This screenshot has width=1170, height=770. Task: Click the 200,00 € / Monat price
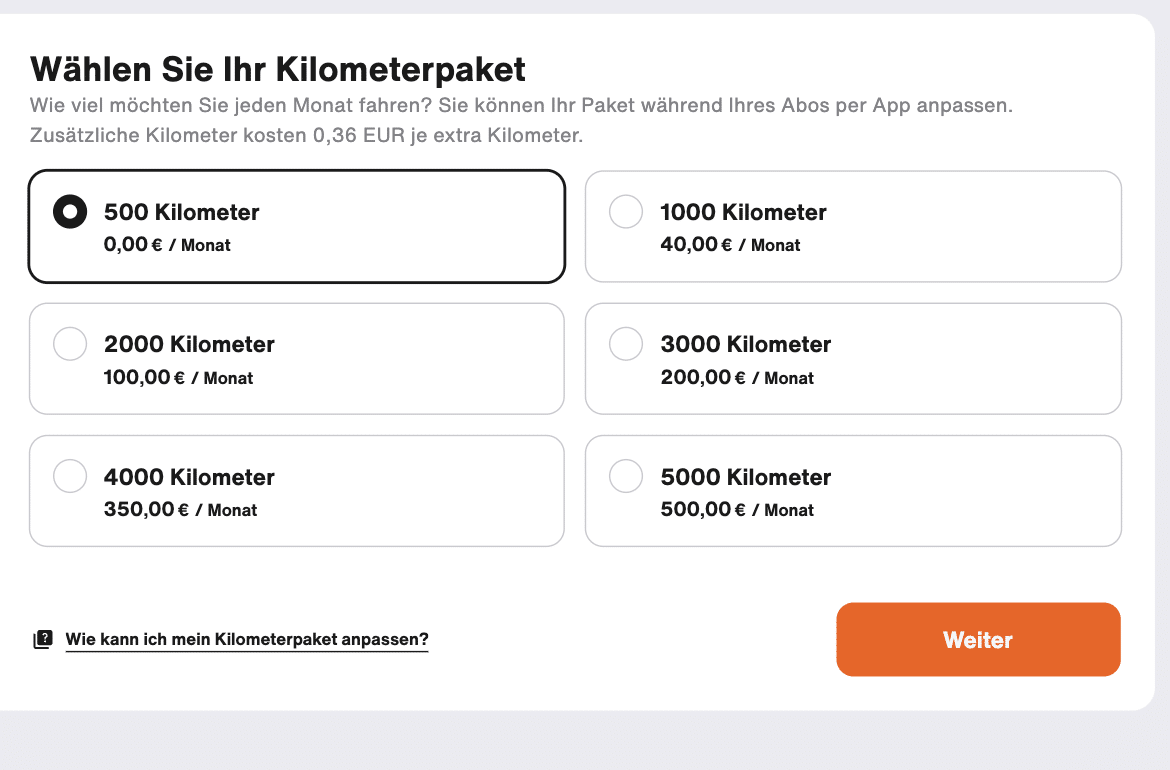coord(736,378)
